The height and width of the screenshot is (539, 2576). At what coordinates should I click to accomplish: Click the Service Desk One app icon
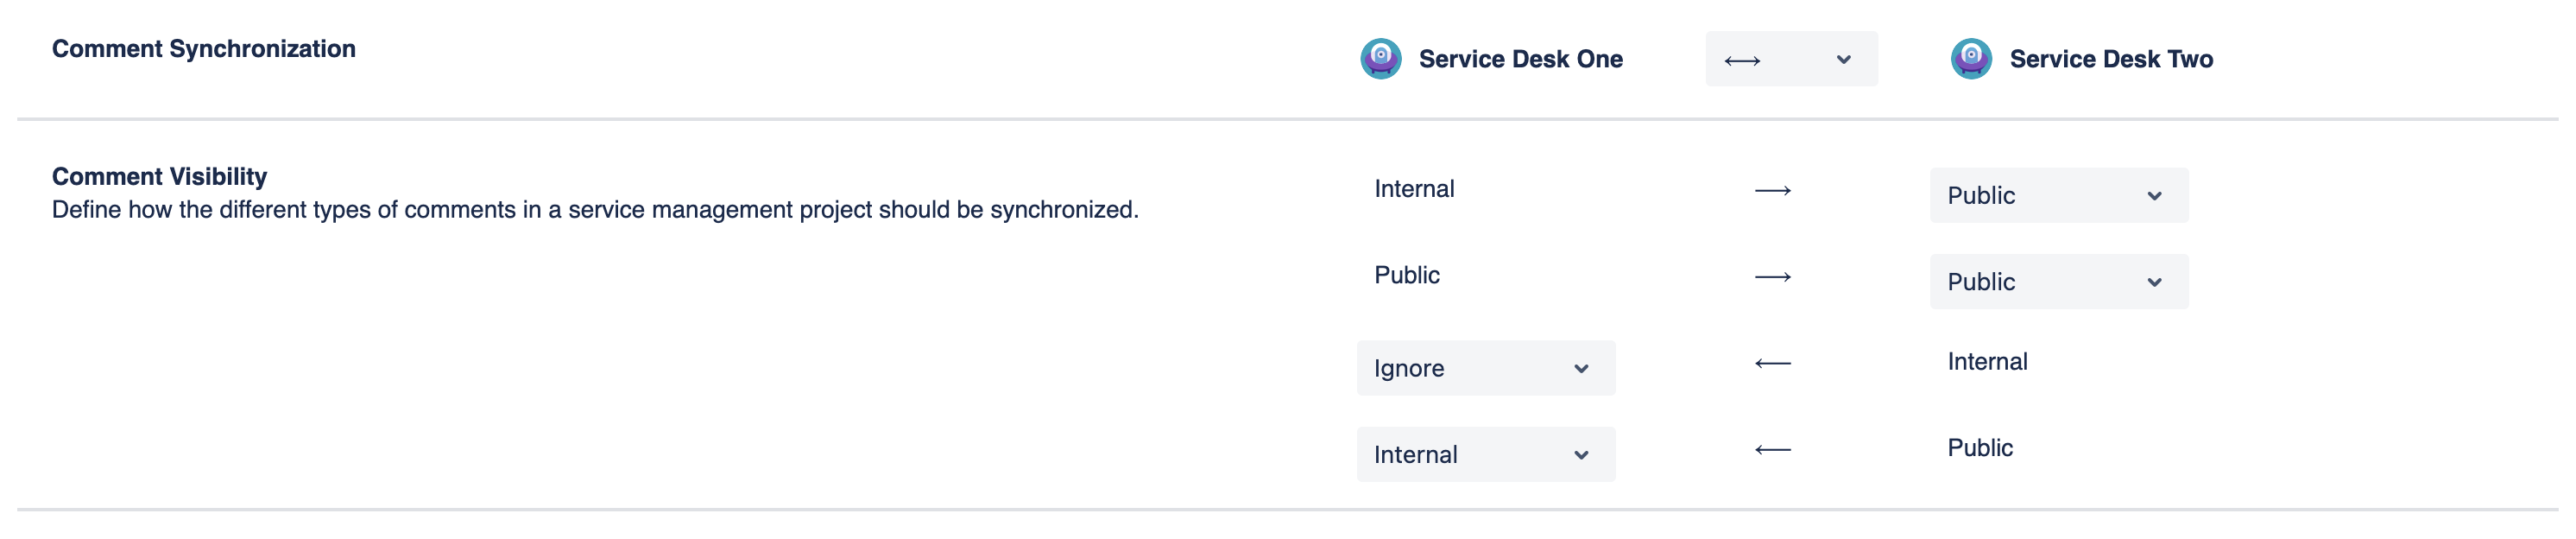pos(1383,58)
